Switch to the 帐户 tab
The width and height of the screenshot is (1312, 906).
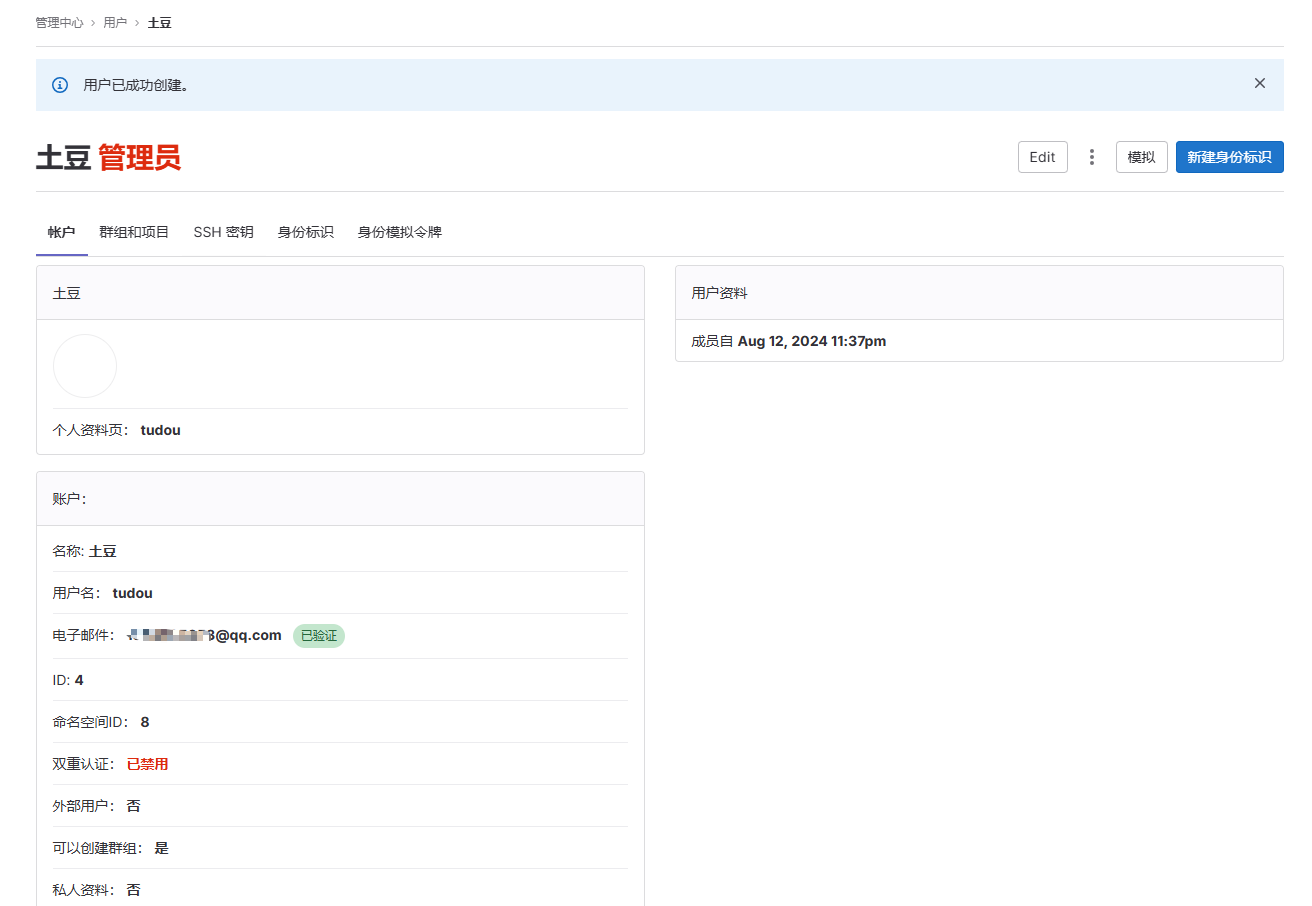61,232
